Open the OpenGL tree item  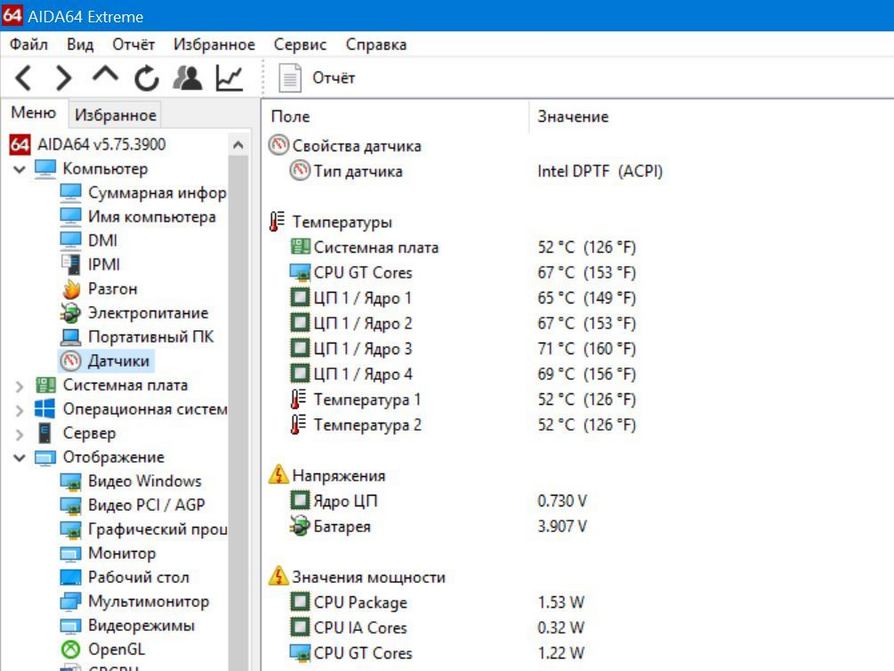[x=116, y=649]
